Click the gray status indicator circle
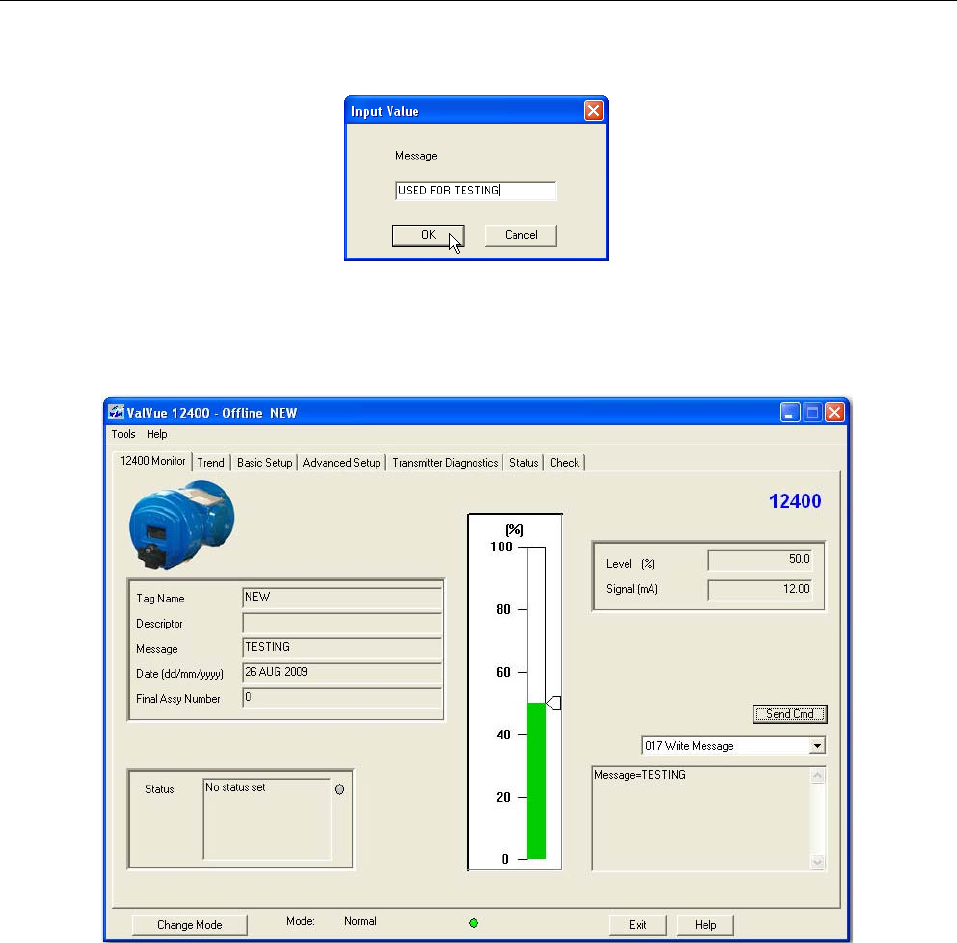Image resolution: width=957 pixels, height=943 pixels. (339, 789)
